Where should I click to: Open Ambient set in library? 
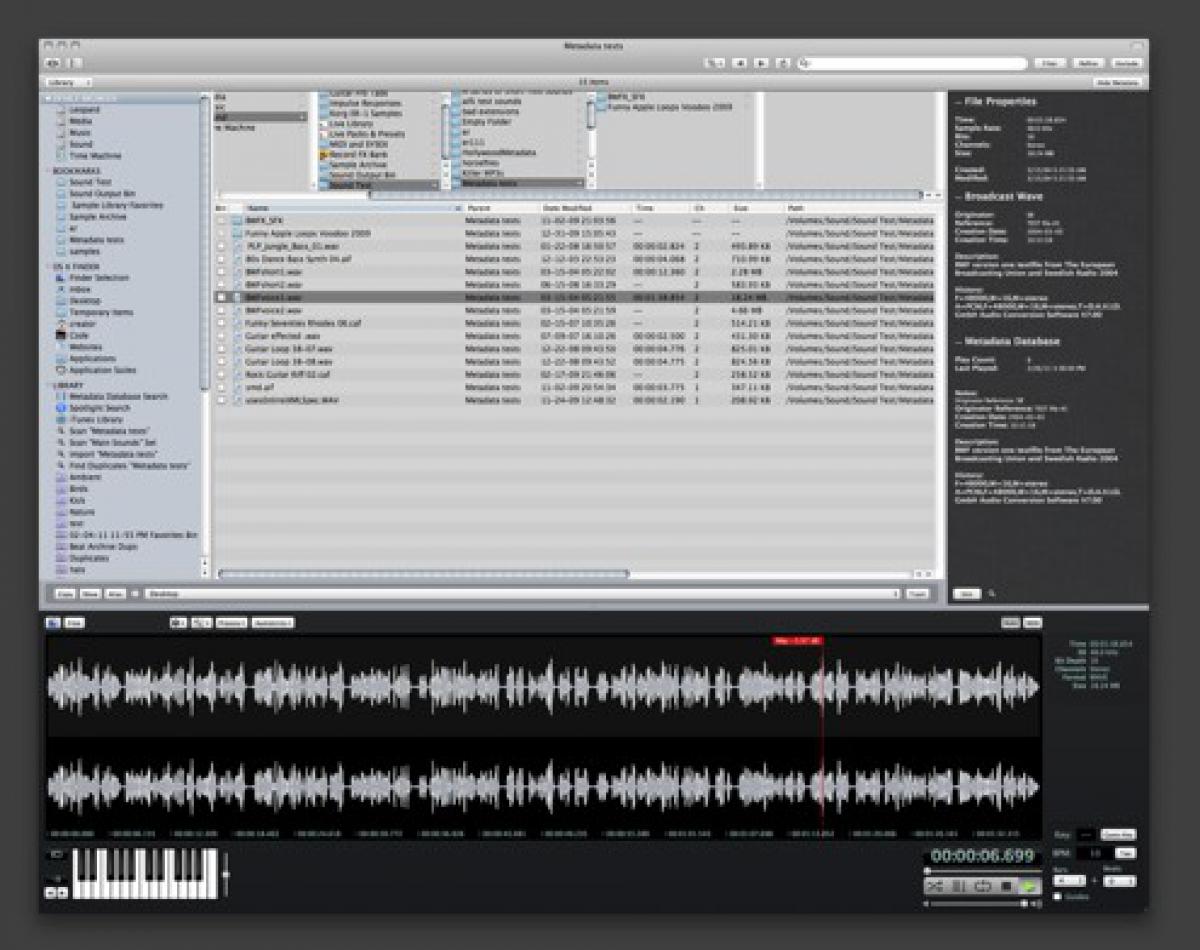coord(84,477)
